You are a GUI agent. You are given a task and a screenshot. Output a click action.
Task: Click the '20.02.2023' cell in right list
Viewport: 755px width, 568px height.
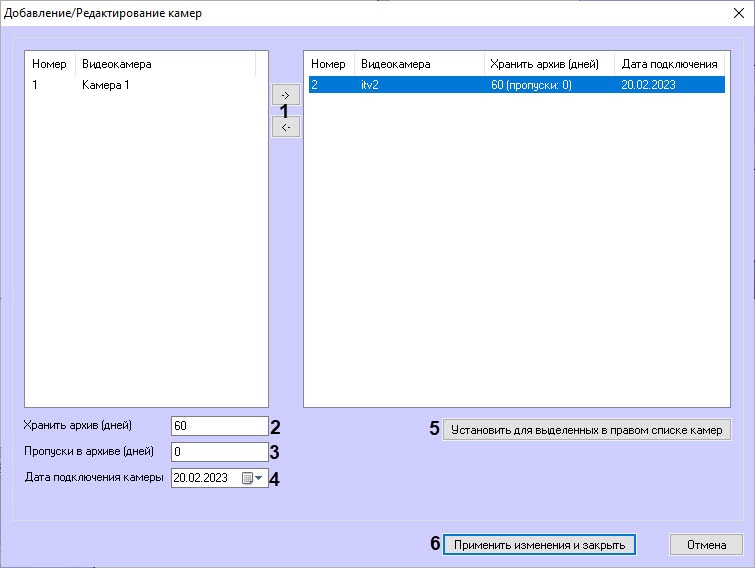[x=648, y=85]
